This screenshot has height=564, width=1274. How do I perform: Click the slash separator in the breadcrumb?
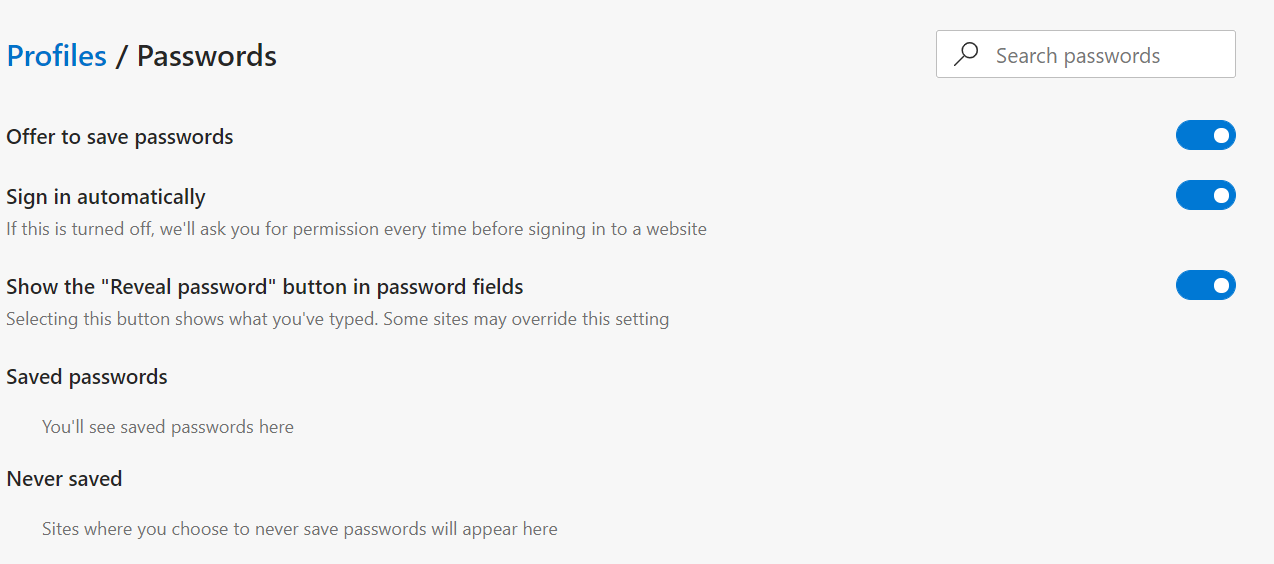121,56
